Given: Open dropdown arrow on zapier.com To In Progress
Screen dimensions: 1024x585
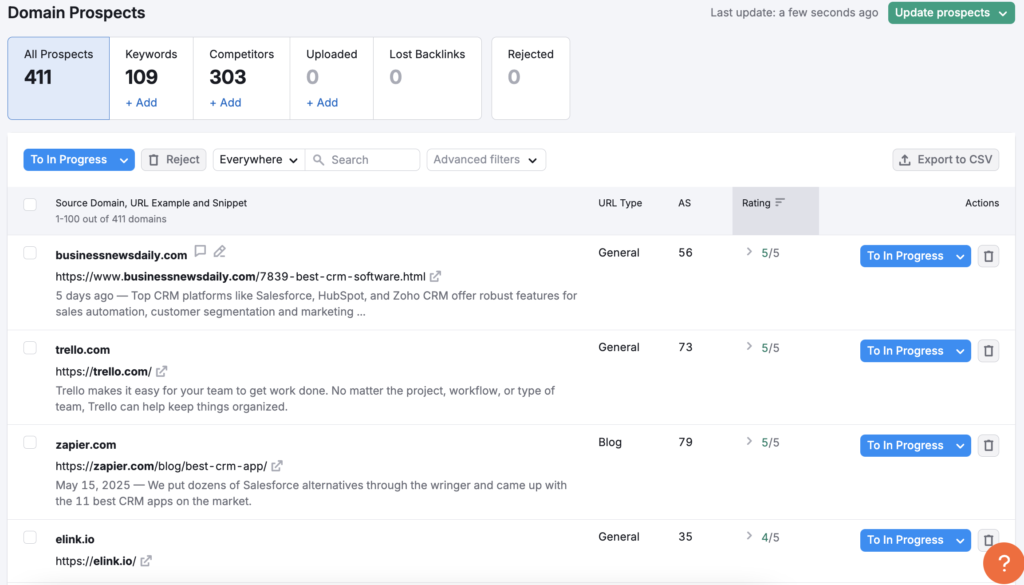Looking at the screenshot, I should click(960, 445).
